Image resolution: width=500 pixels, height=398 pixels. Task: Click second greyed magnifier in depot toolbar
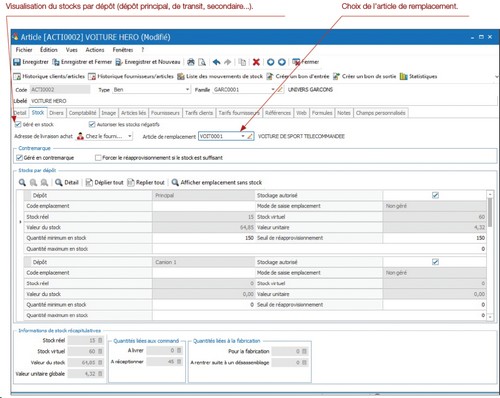tap(33, 183)
